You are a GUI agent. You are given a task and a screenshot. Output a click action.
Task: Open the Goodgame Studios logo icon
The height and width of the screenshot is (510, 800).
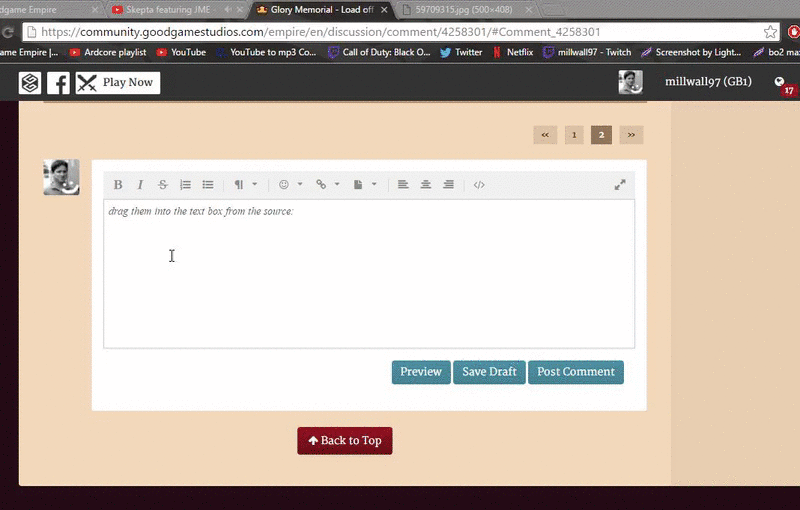click(30, 83)
